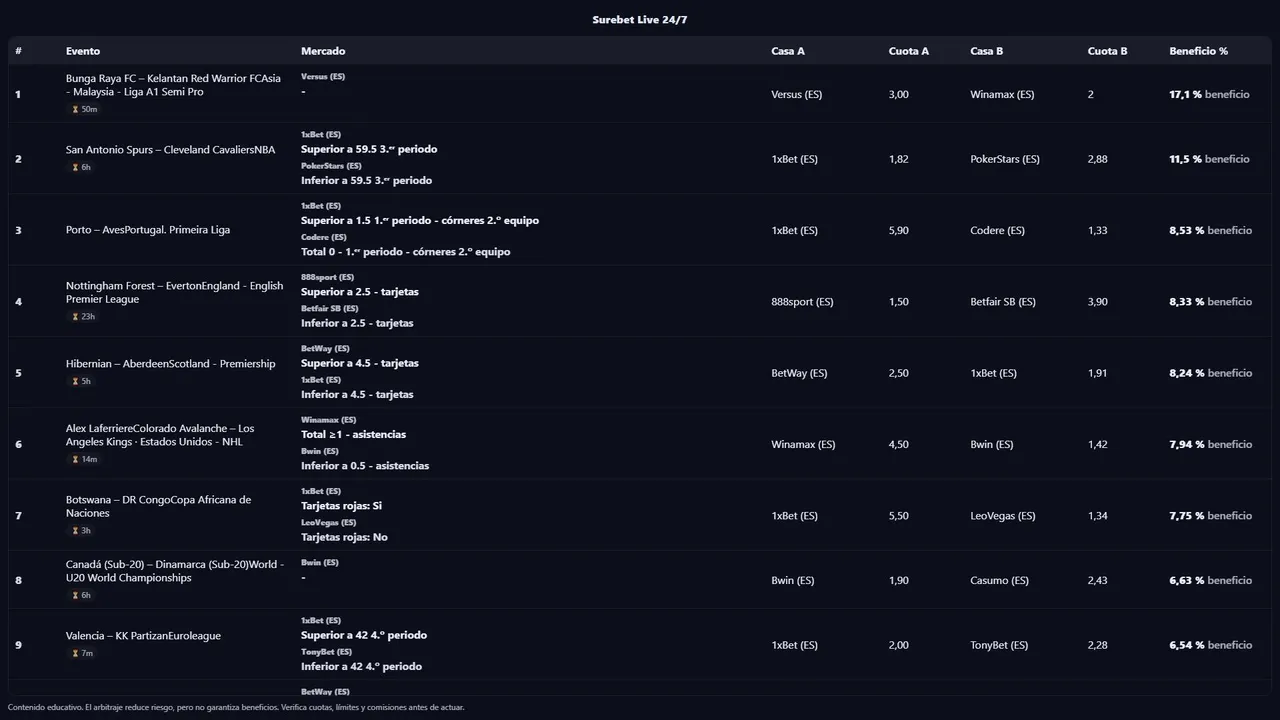Click the Cuota A column header
This screenshot has height=720, width=1280.
[x=908, y=51]
